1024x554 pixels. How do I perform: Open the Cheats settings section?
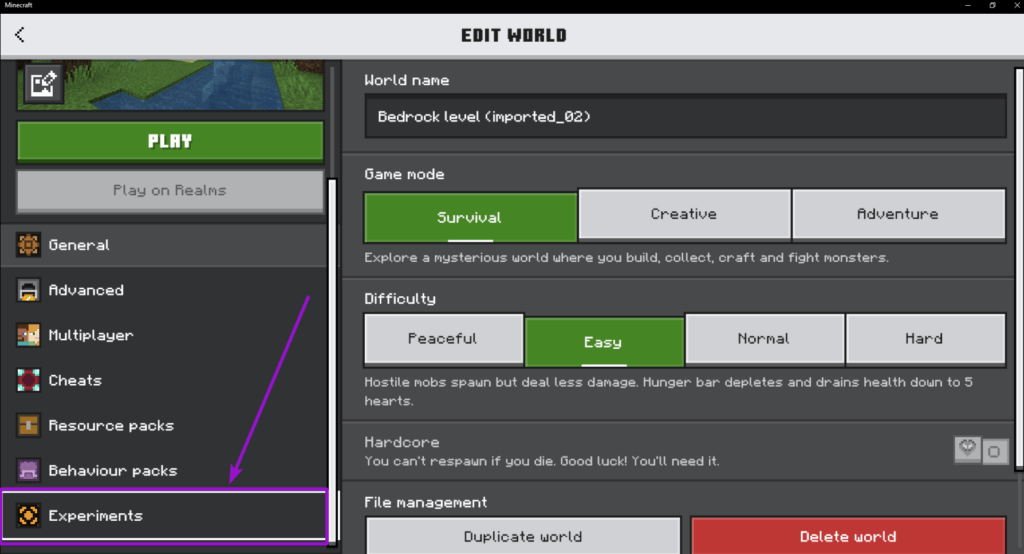163,380
